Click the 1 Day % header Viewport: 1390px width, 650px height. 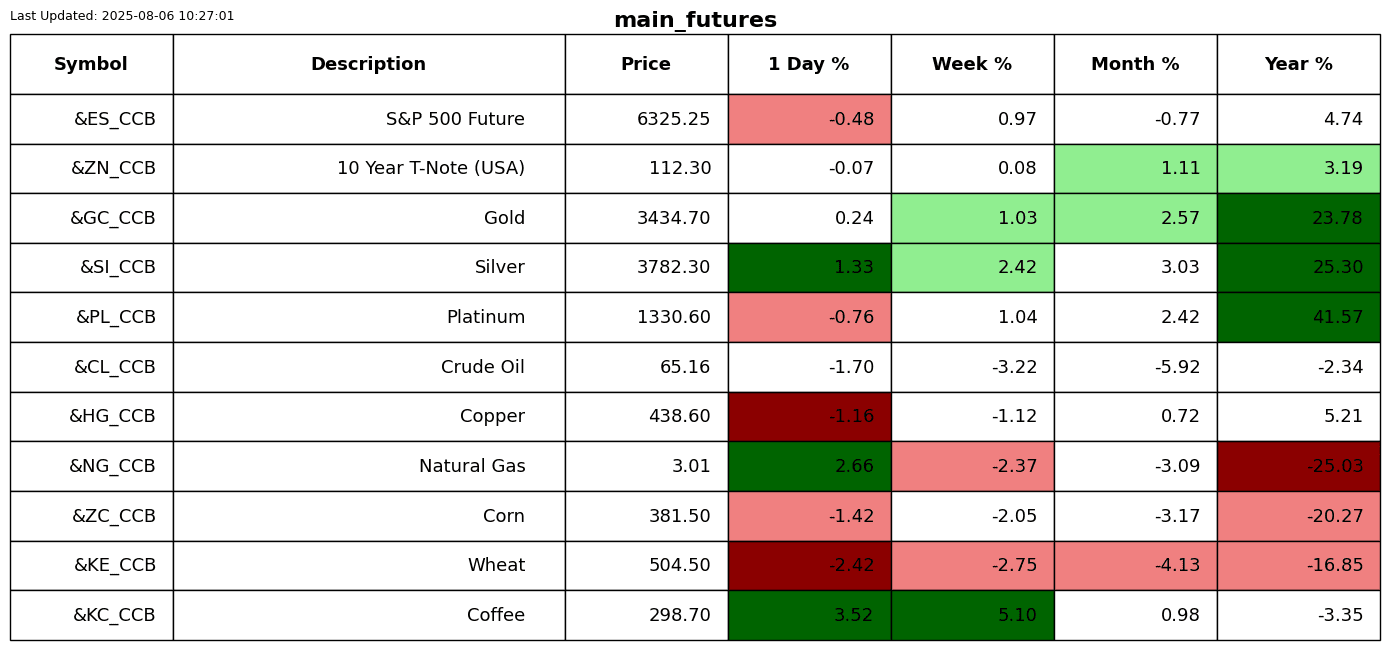(x=809, y=65)
